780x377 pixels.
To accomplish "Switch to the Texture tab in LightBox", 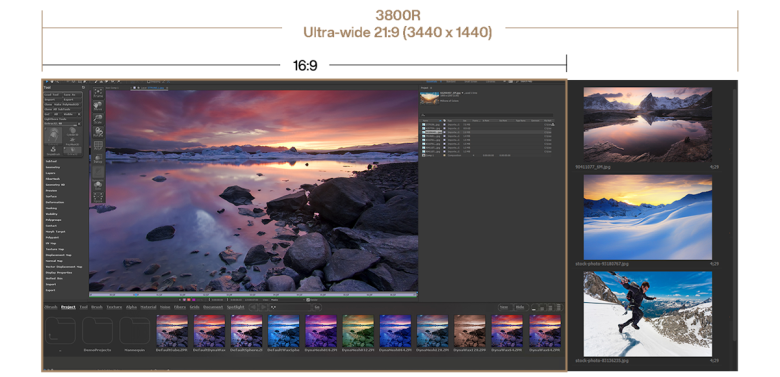I will pyautogui.click(x=114, y=307).
